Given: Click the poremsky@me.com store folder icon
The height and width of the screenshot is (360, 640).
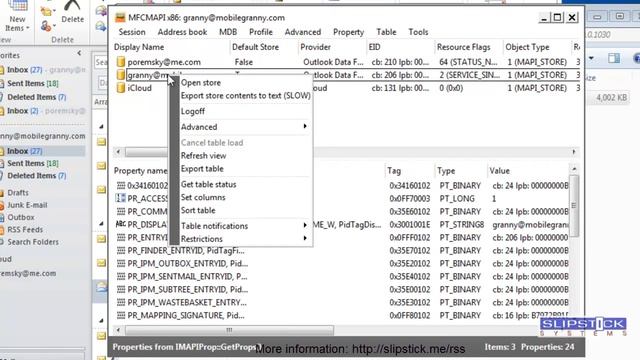Looking at the screenshot, I should click(120, 62).
